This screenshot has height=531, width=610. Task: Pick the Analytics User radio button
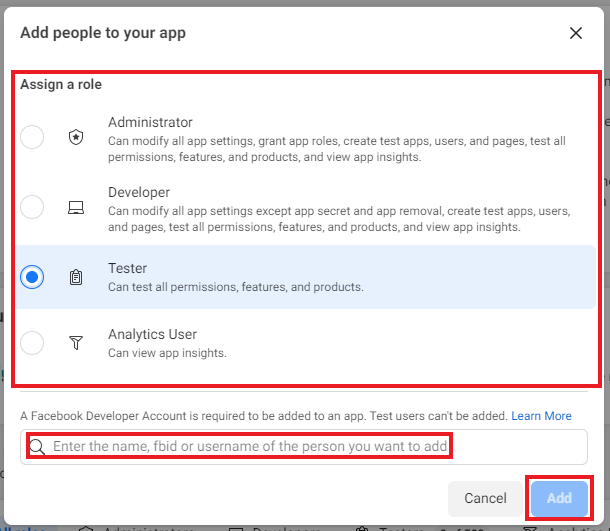click(32, 343)
